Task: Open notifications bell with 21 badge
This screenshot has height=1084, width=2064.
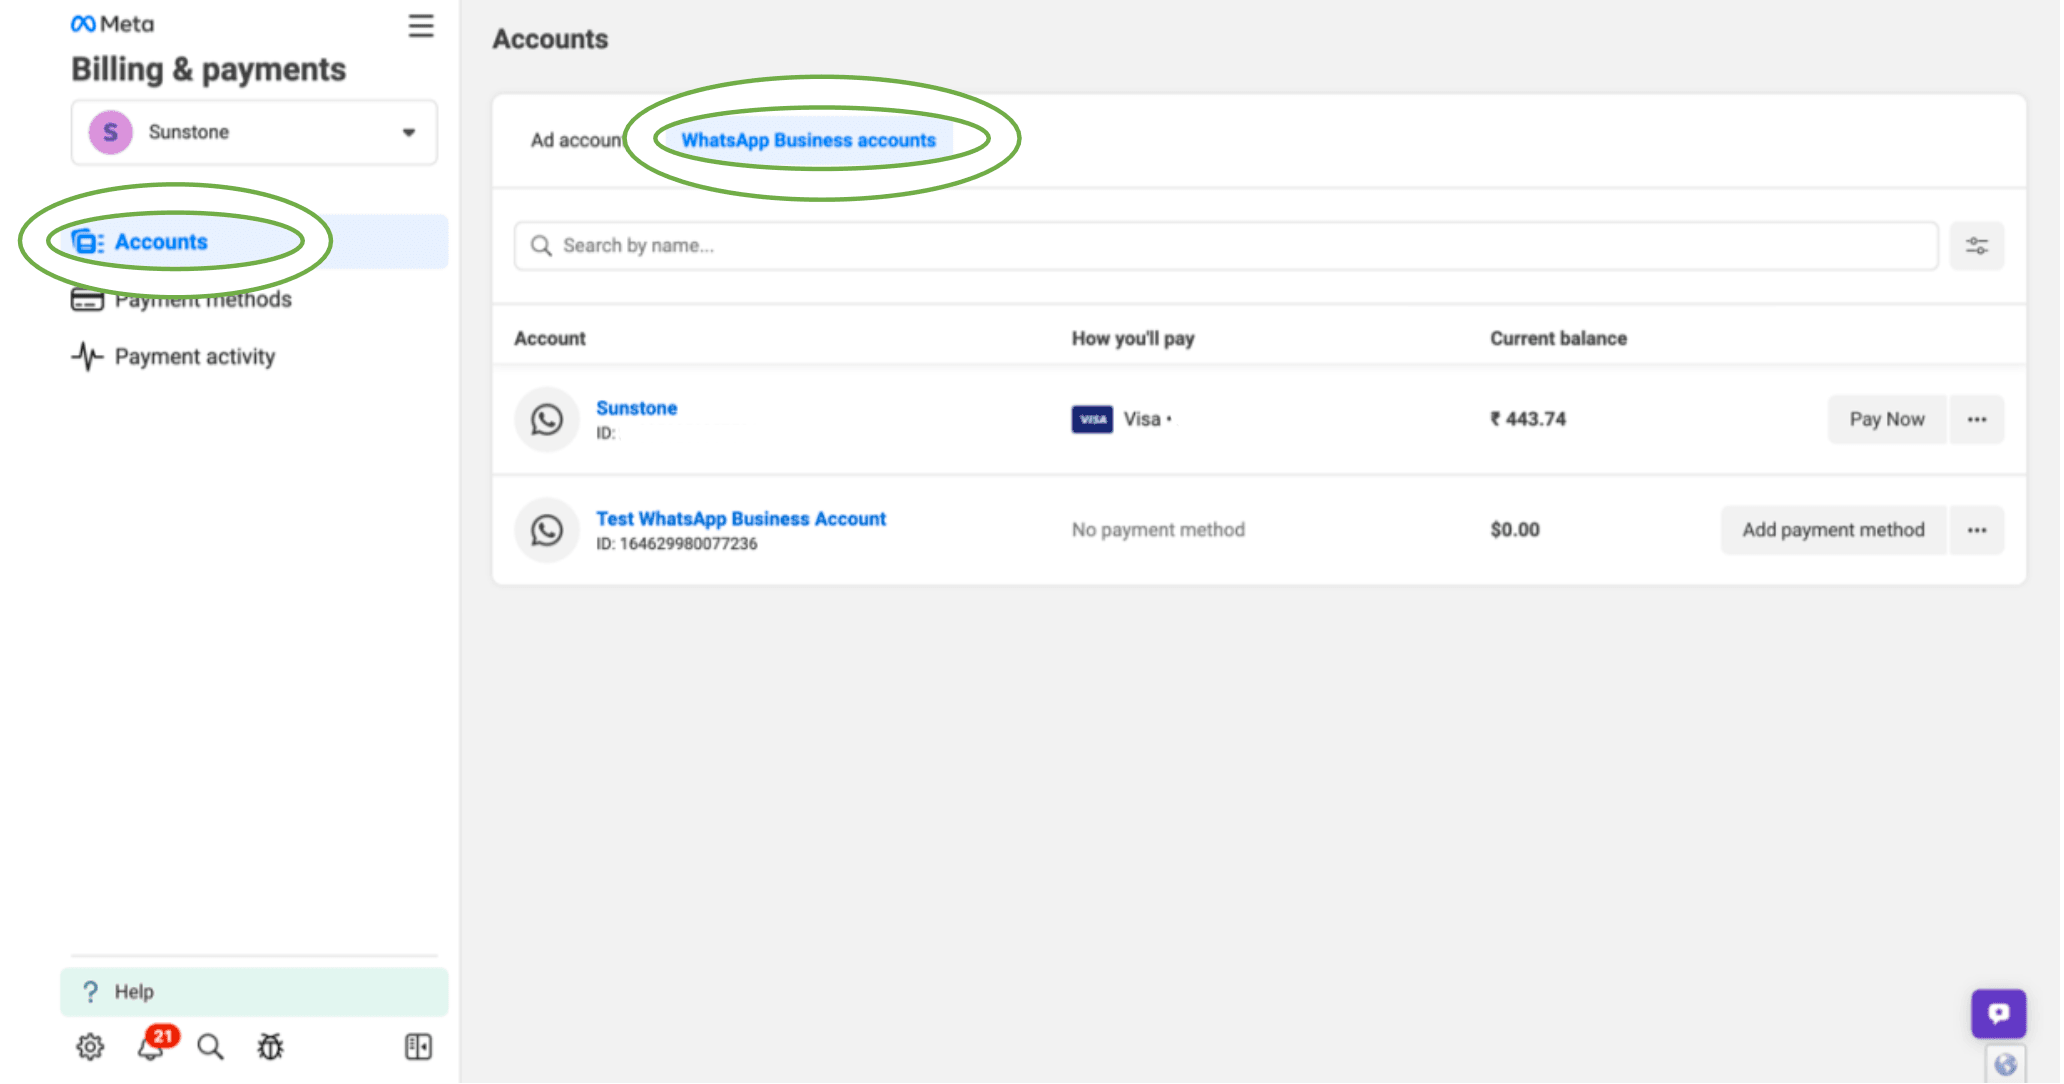Action: (152, 1046)
